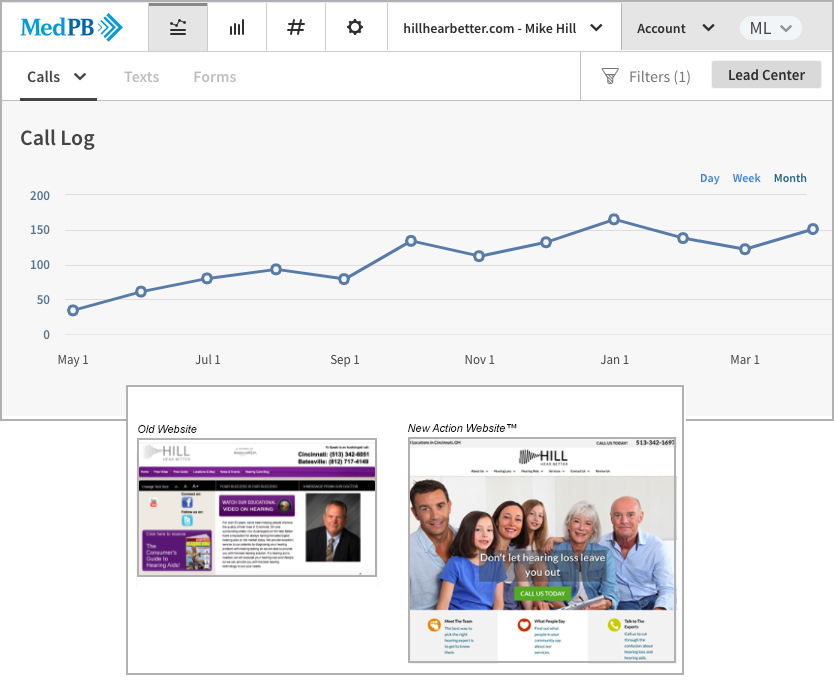The height and width of the screenshot is (687, 834).
Task: Click the 150 y-axis label
Action: [40, 230]
